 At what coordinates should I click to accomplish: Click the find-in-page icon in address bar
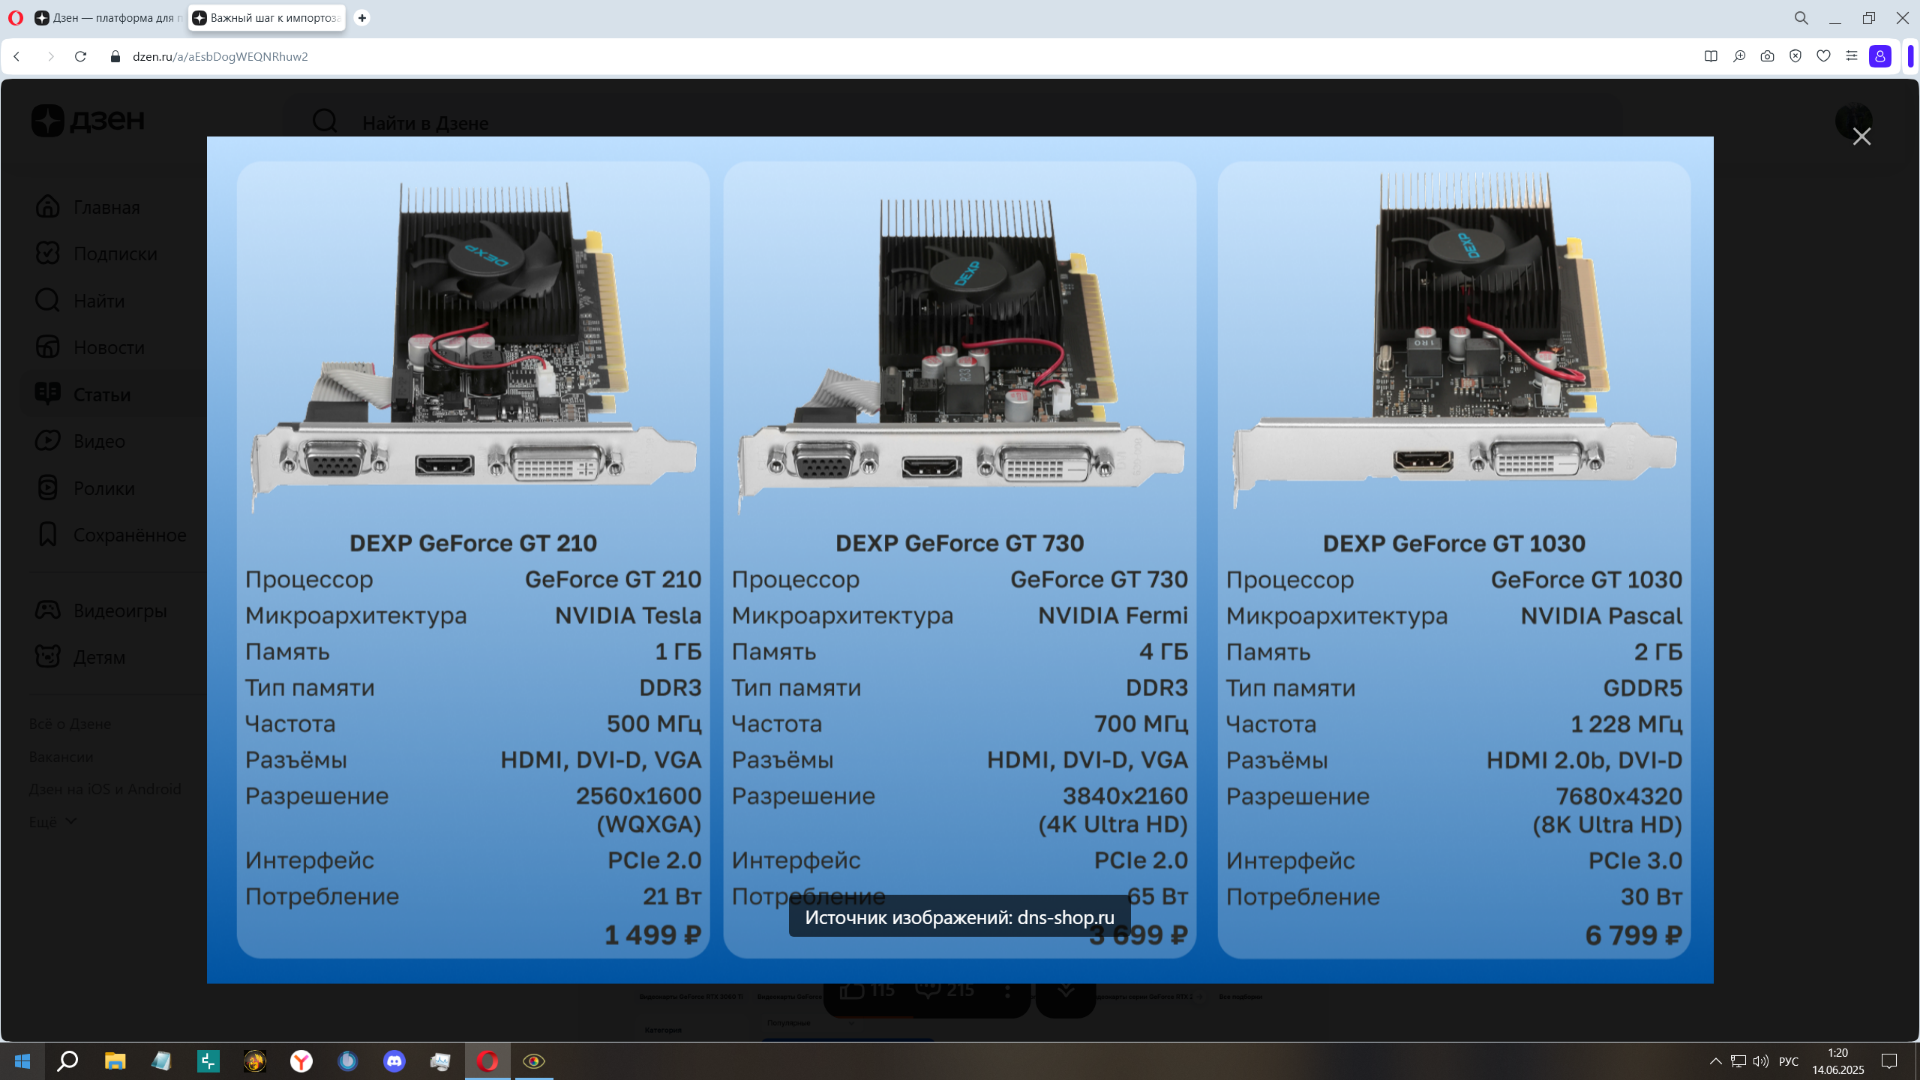[x=1739, y=57]
